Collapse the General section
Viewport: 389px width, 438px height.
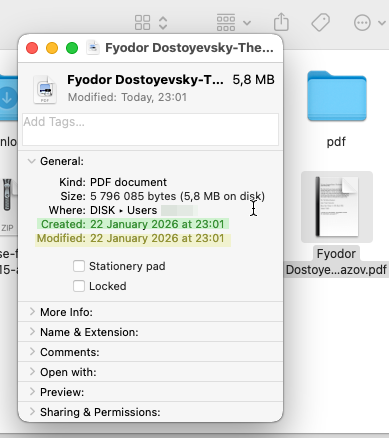32,161
